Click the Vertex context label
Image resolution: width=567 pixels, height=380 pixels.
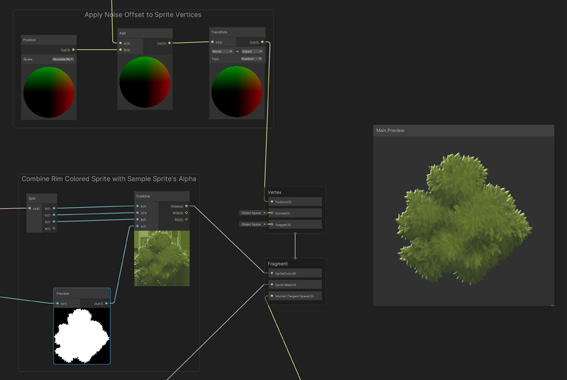(274, 192)
